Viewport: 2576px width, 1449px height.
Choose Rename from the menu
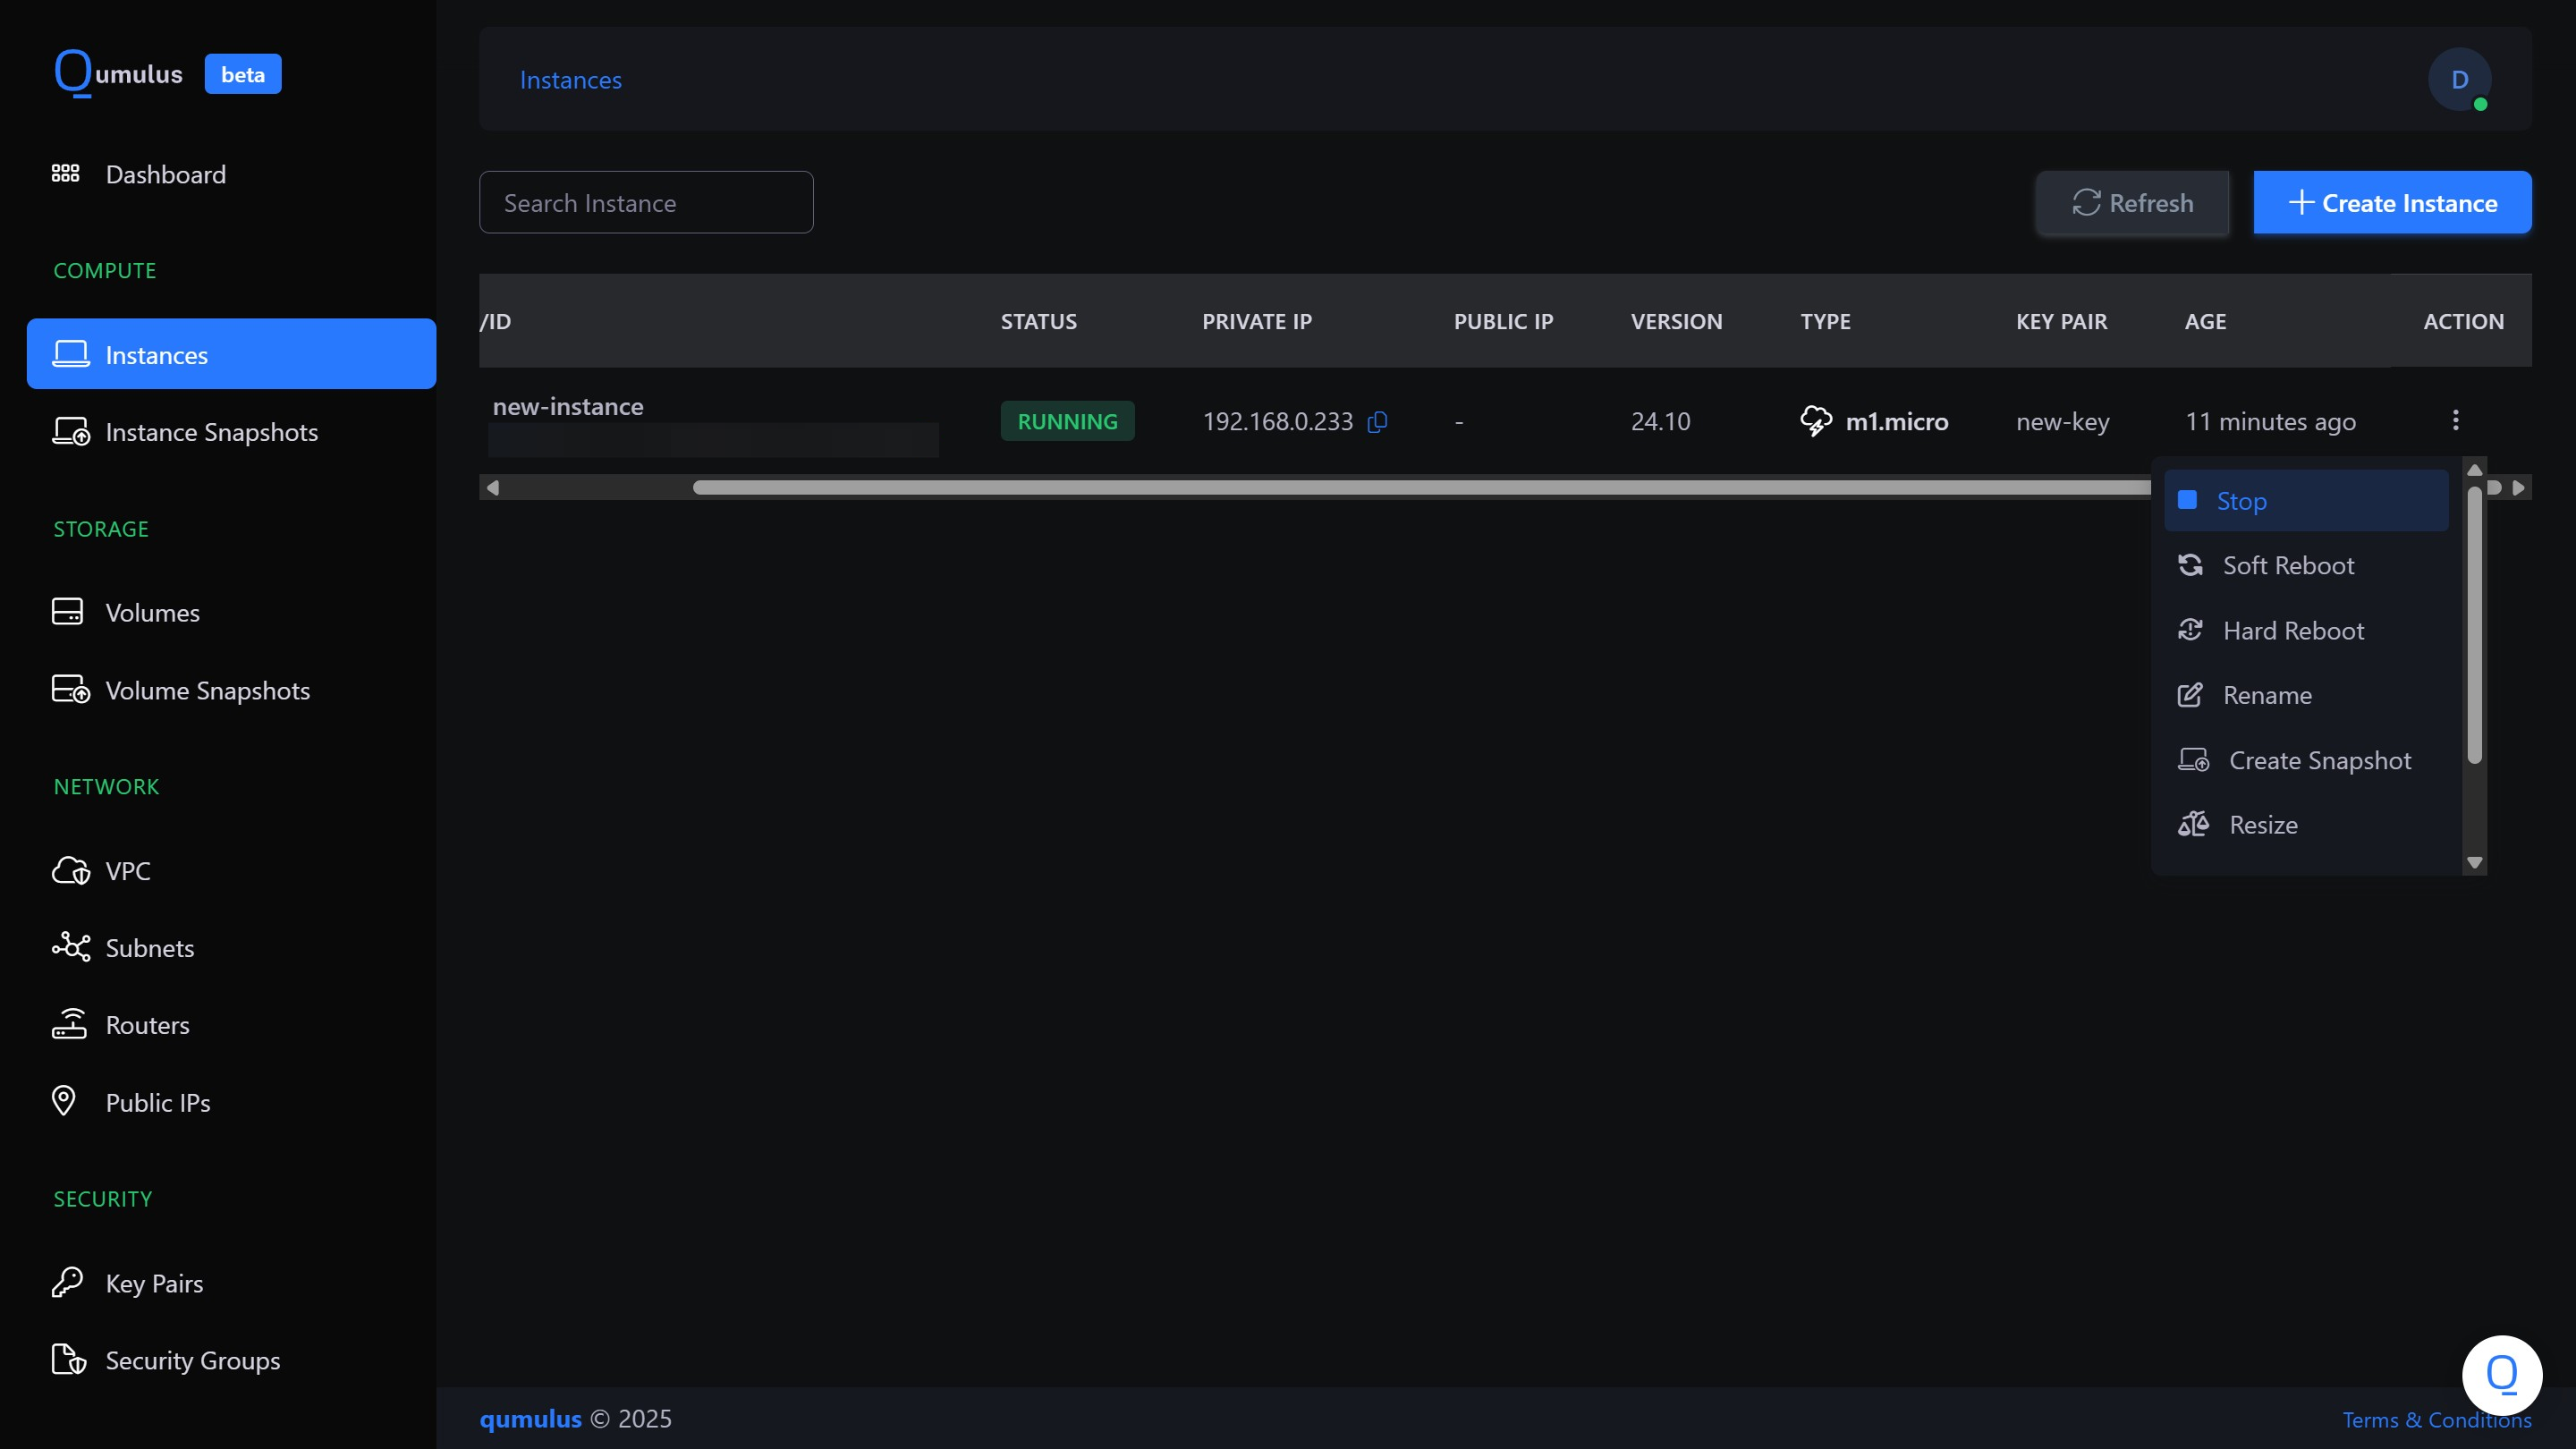click(x=2306, y=695)
